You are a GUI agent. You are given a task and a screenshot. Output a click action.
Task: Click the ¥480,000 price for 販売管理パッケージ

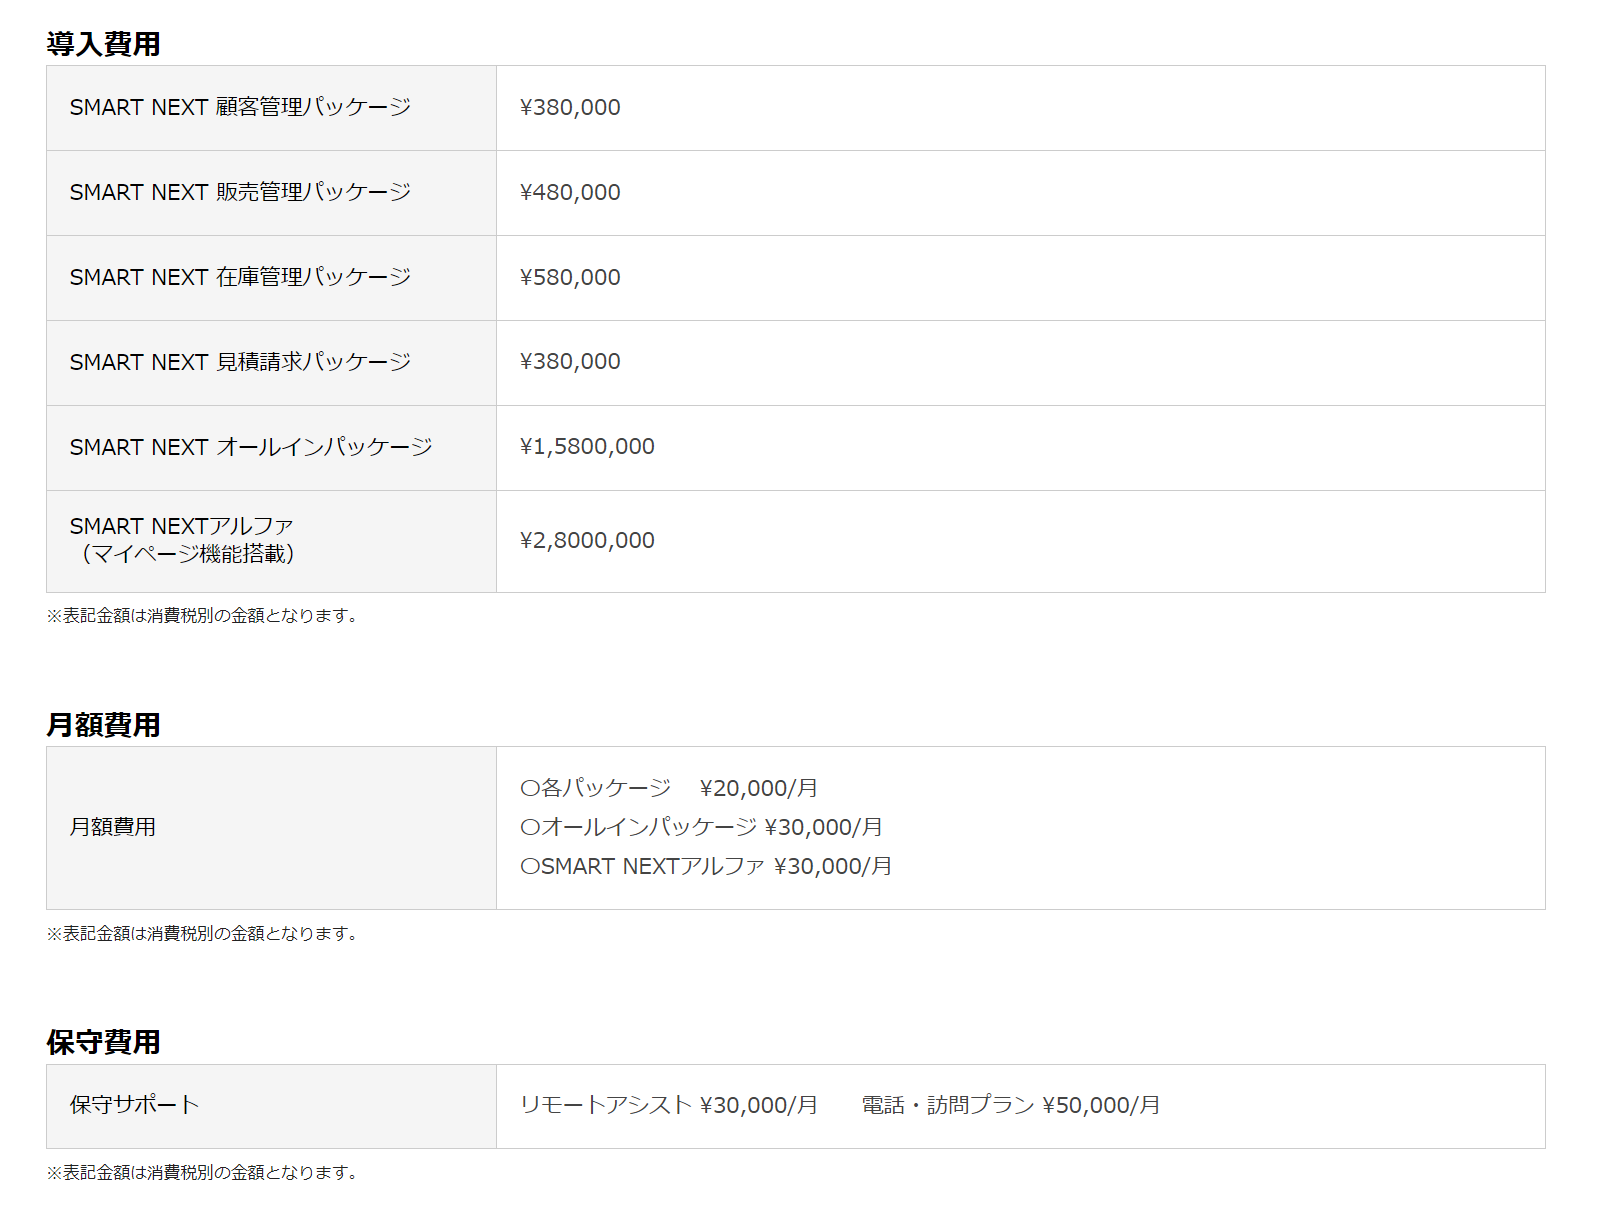click(570, 192)
